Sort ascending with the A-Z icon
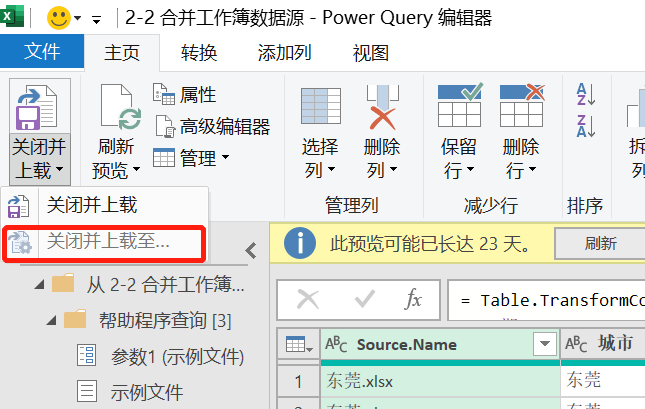645x409 pixels. click(x=586, y=94)
